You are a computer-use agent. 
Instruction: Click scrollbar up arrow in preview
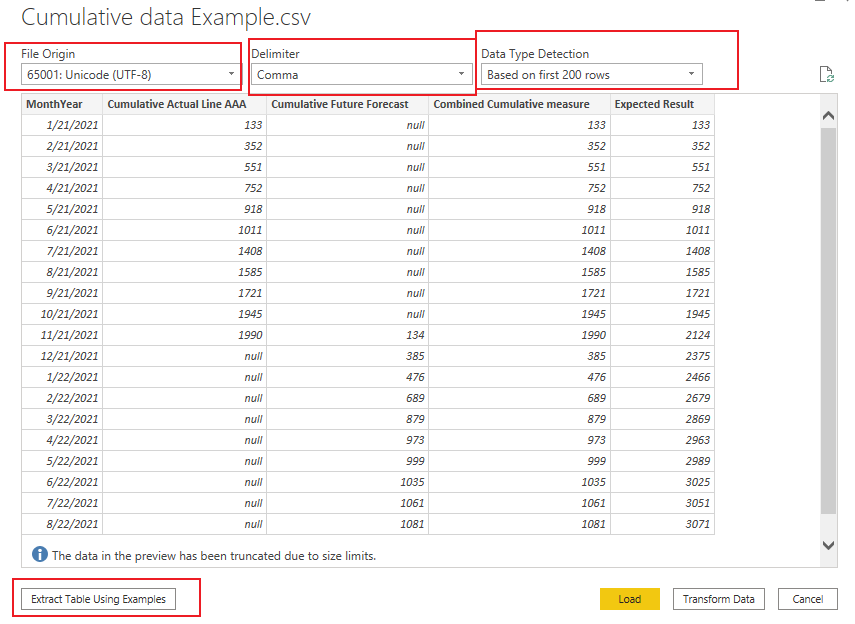tap(828, 115)
